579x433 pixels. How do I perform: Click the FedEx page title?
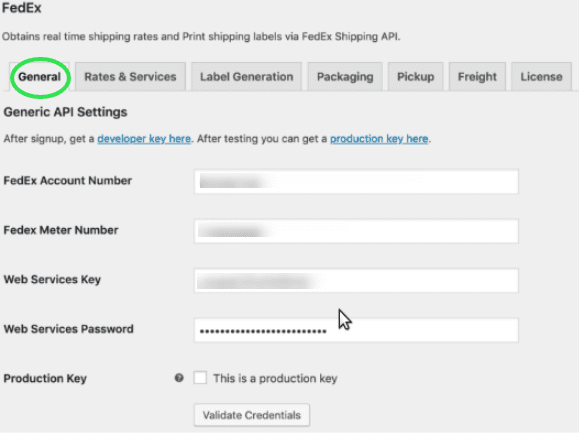[21, 8]
